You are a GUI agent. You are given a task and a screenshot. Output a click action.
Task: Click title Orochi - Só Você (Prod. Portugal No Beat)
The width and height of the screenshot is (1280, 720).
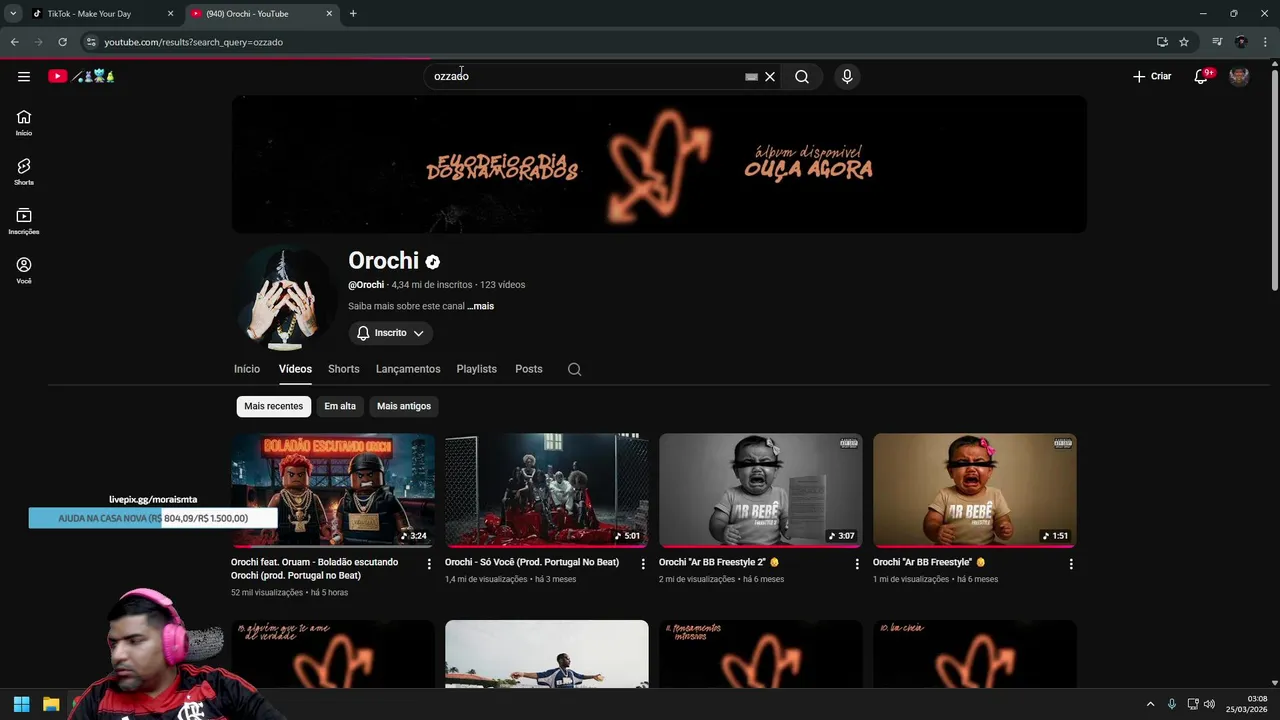532,562
